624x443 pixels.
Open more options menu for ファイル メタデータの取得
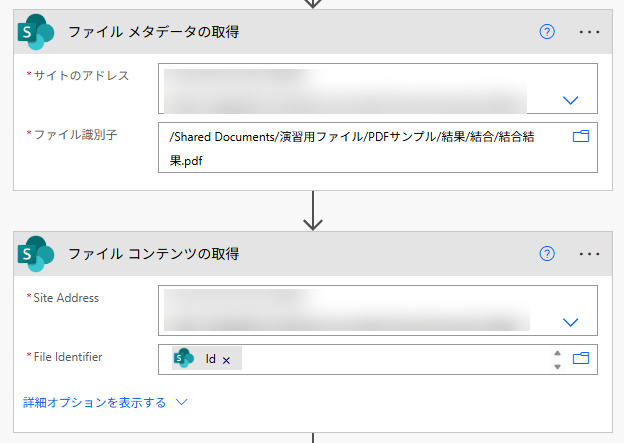pyautogui.click(x=589, y=32)
